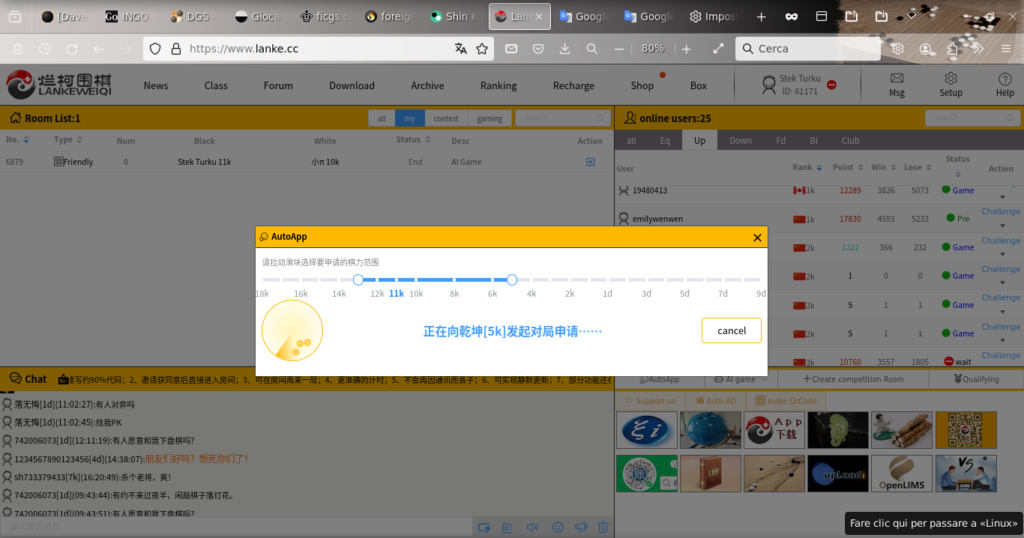Close the AutoApp dialog with X
This screenshot has height=538, width=1024.
pos(757,238)
